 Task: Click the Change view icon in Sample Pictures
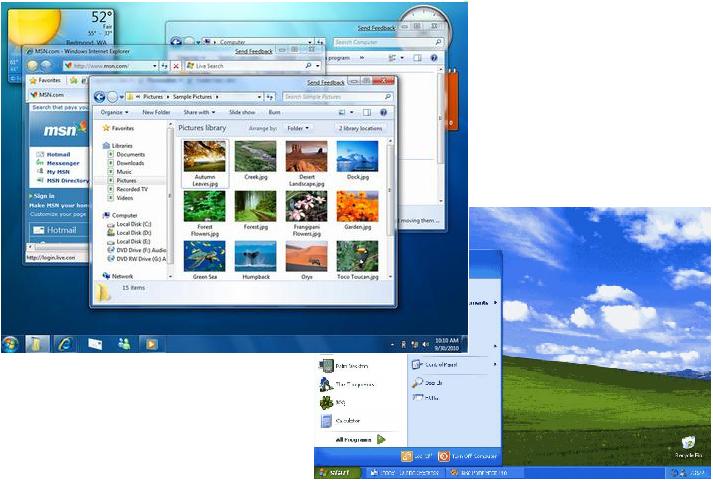pyautogui.click(x=342, y=112)
